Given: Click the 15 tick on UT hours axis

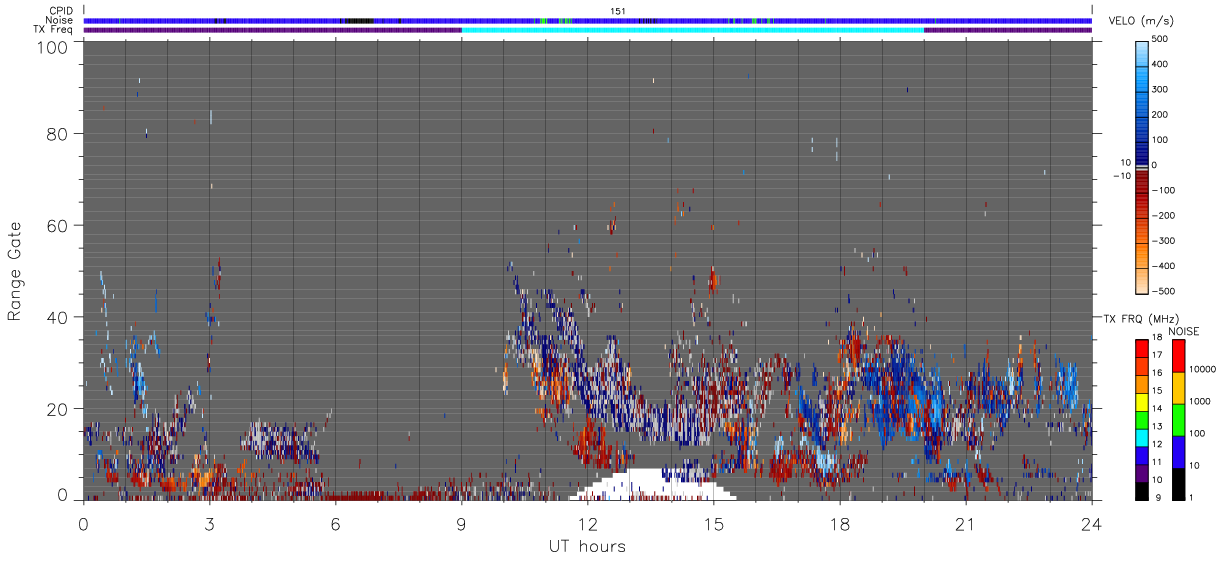Looking at the screenshot, I should [713, 523].
